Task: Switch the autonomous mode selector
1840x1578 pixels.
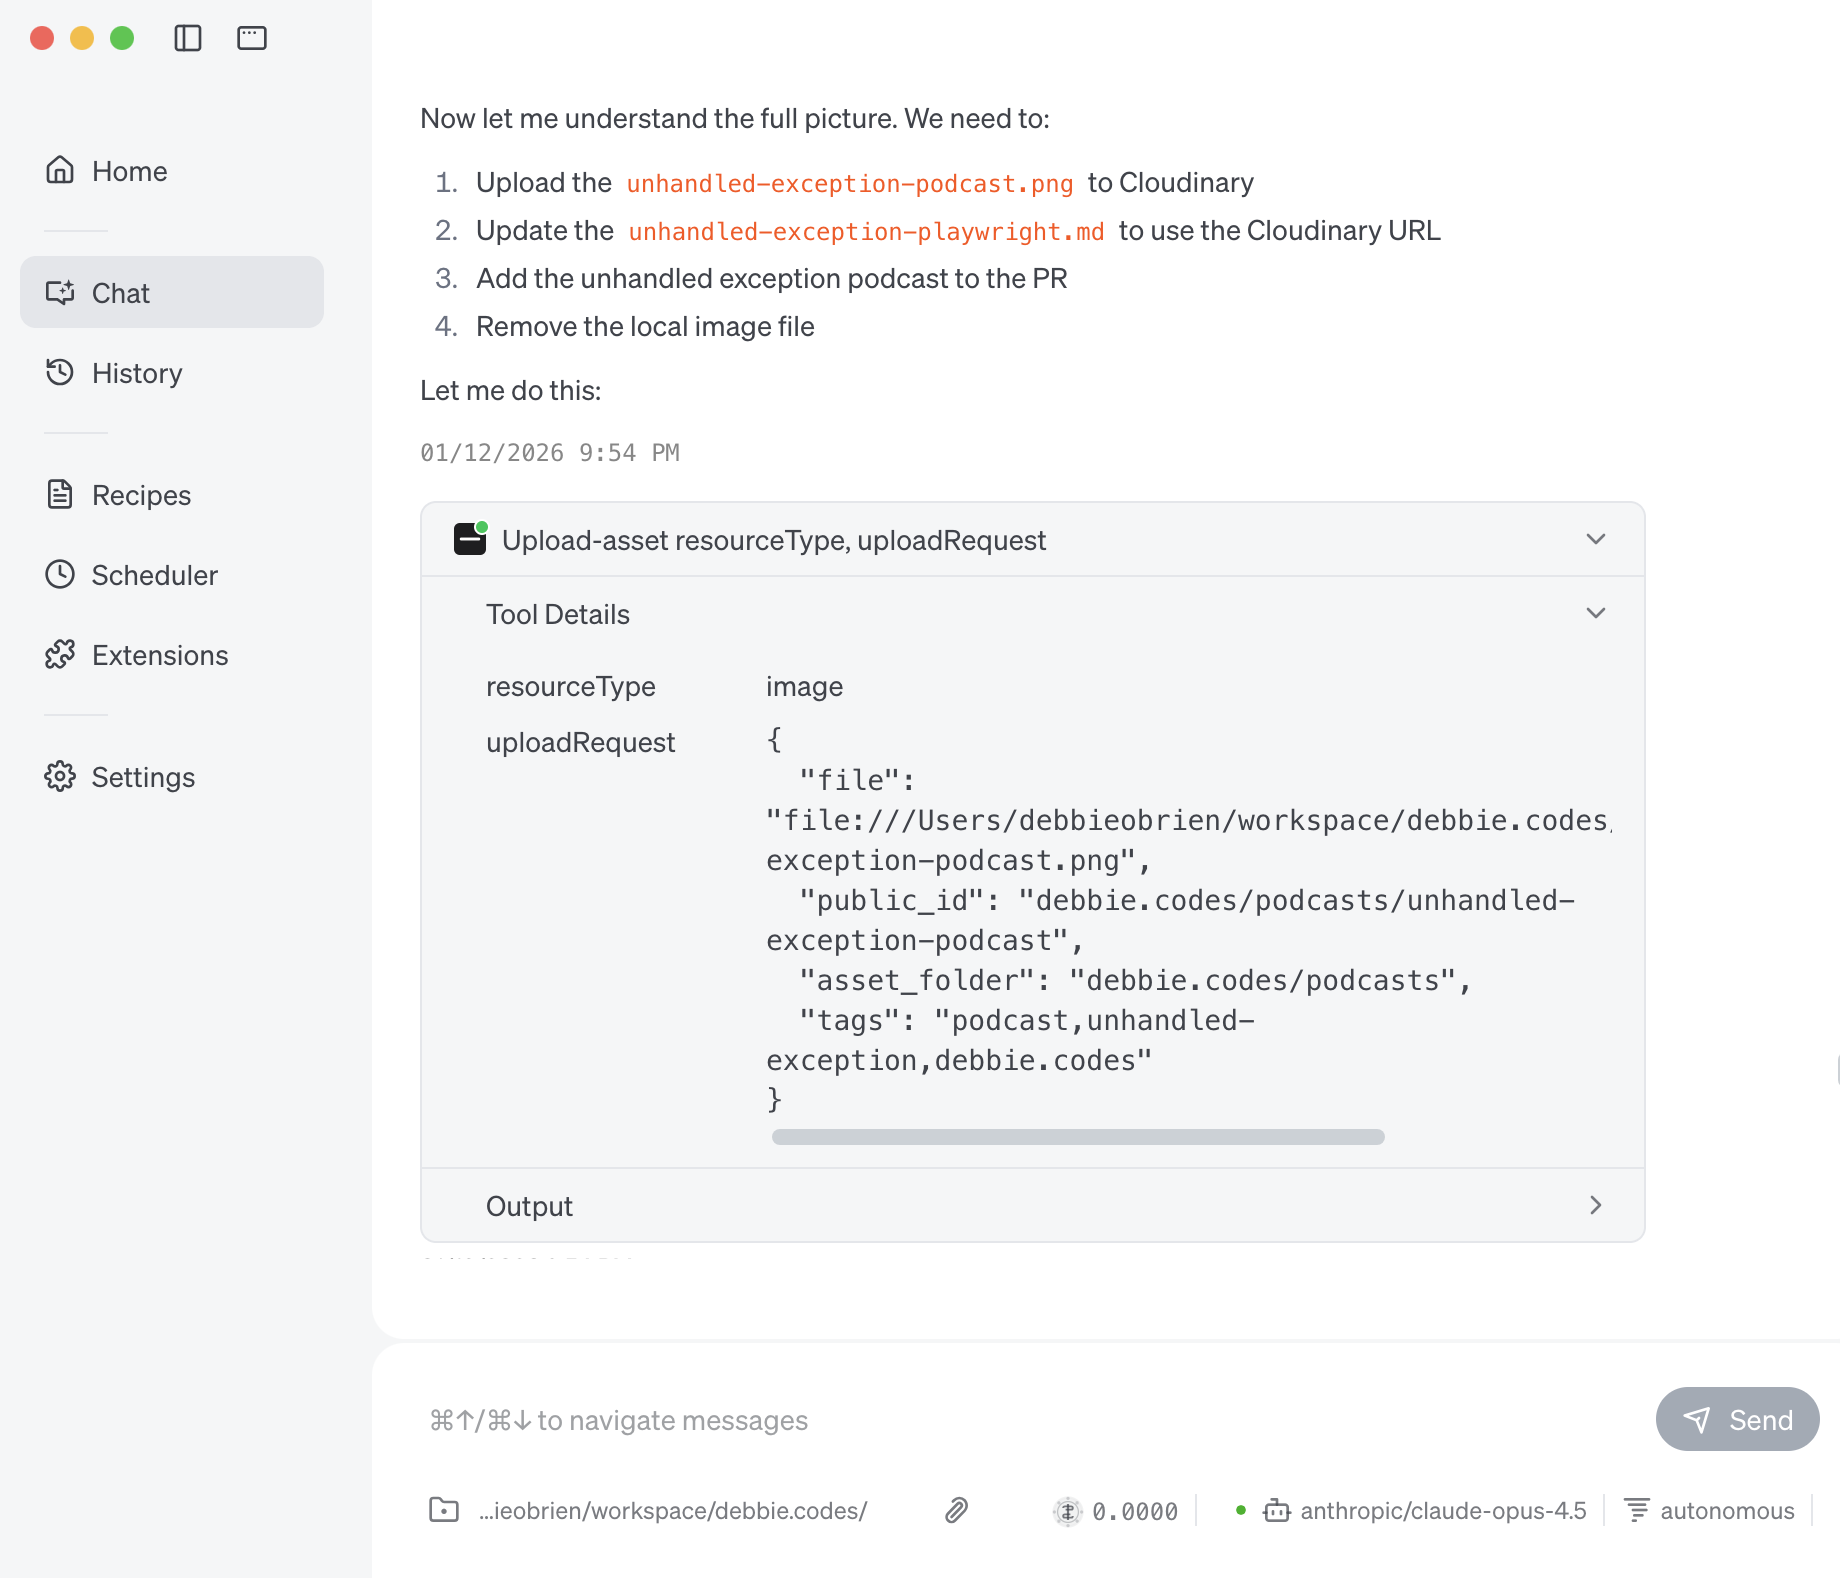Action: (1710, 1510)
